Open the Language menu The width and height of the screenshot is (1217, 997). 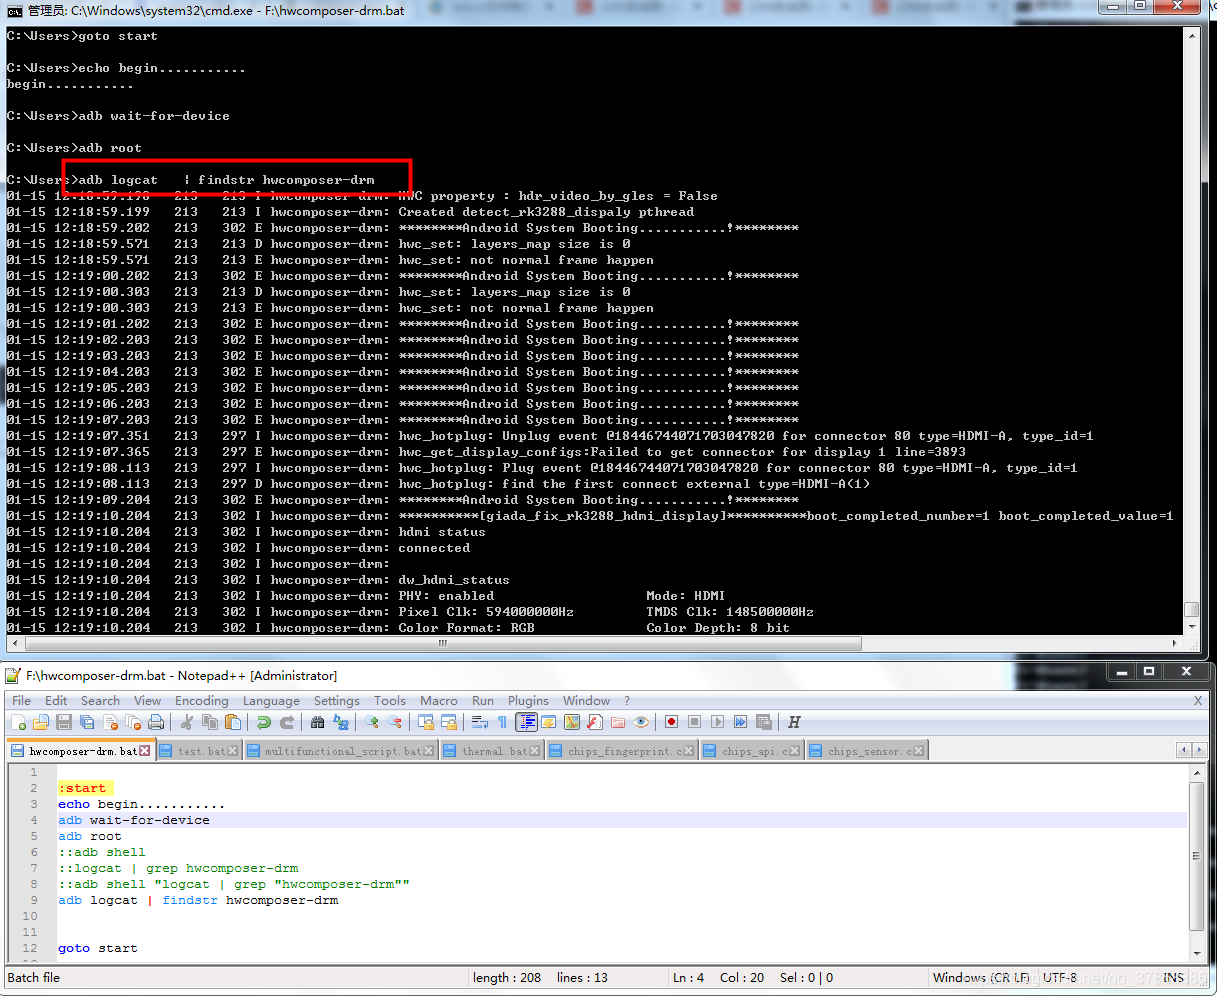(271, 701)
